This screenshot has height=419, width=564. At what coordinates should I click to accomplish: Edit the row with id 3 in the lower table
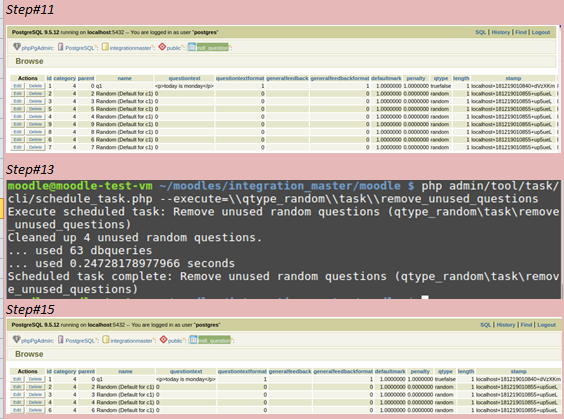click(x=17, y=395)
